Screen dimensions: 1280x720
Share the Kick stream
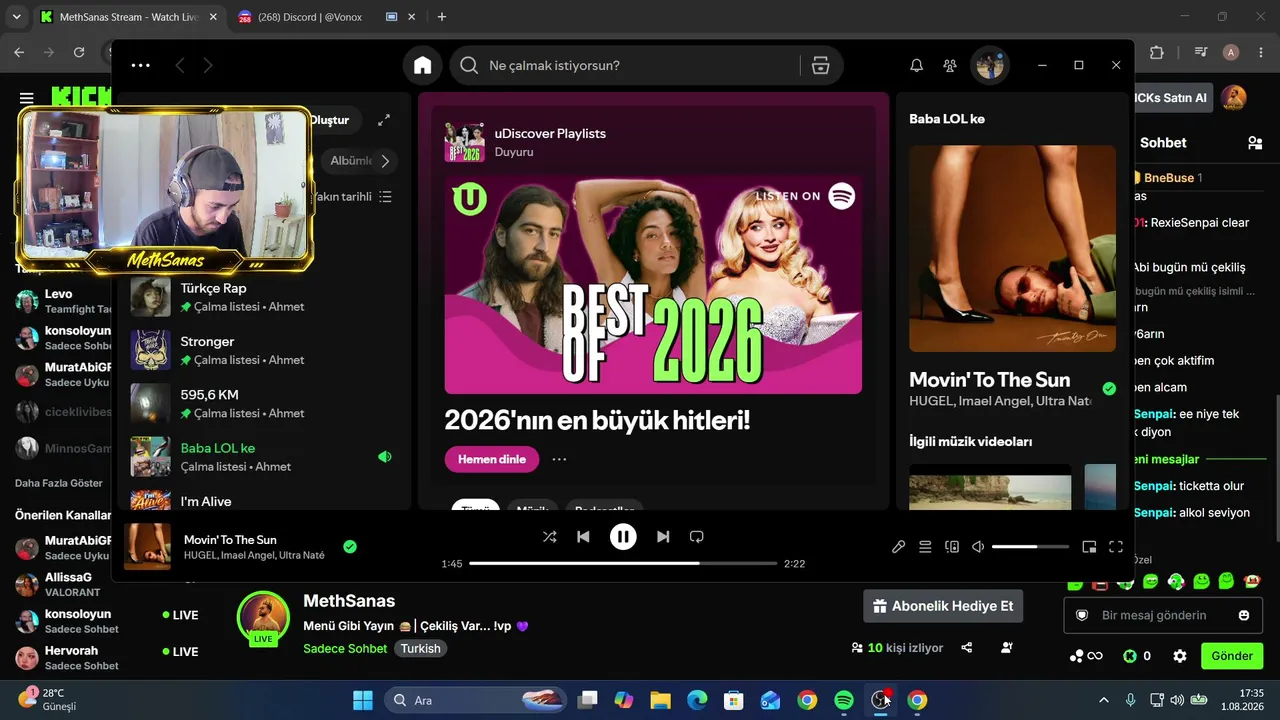point(967,648)
